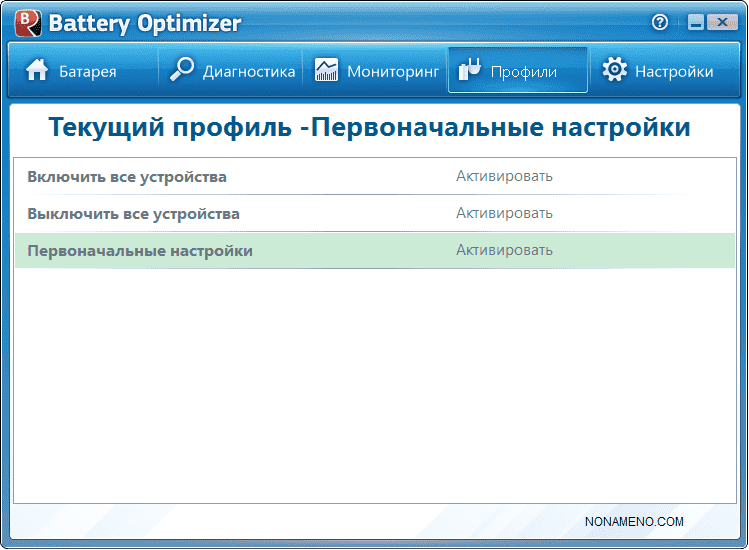Select the Настройки tab label

click(x=674, y=71)
